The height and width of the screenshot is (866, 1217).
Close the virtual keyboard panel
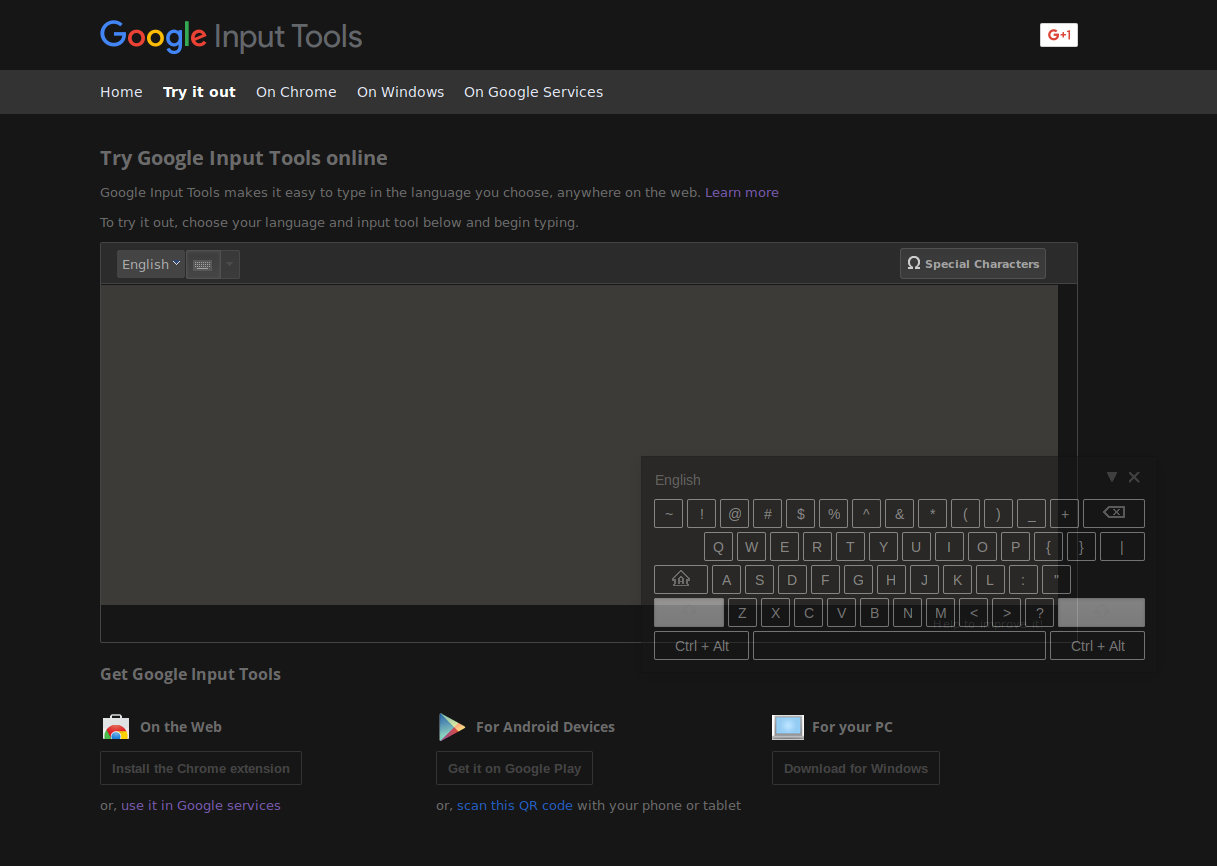[1134, 477]
